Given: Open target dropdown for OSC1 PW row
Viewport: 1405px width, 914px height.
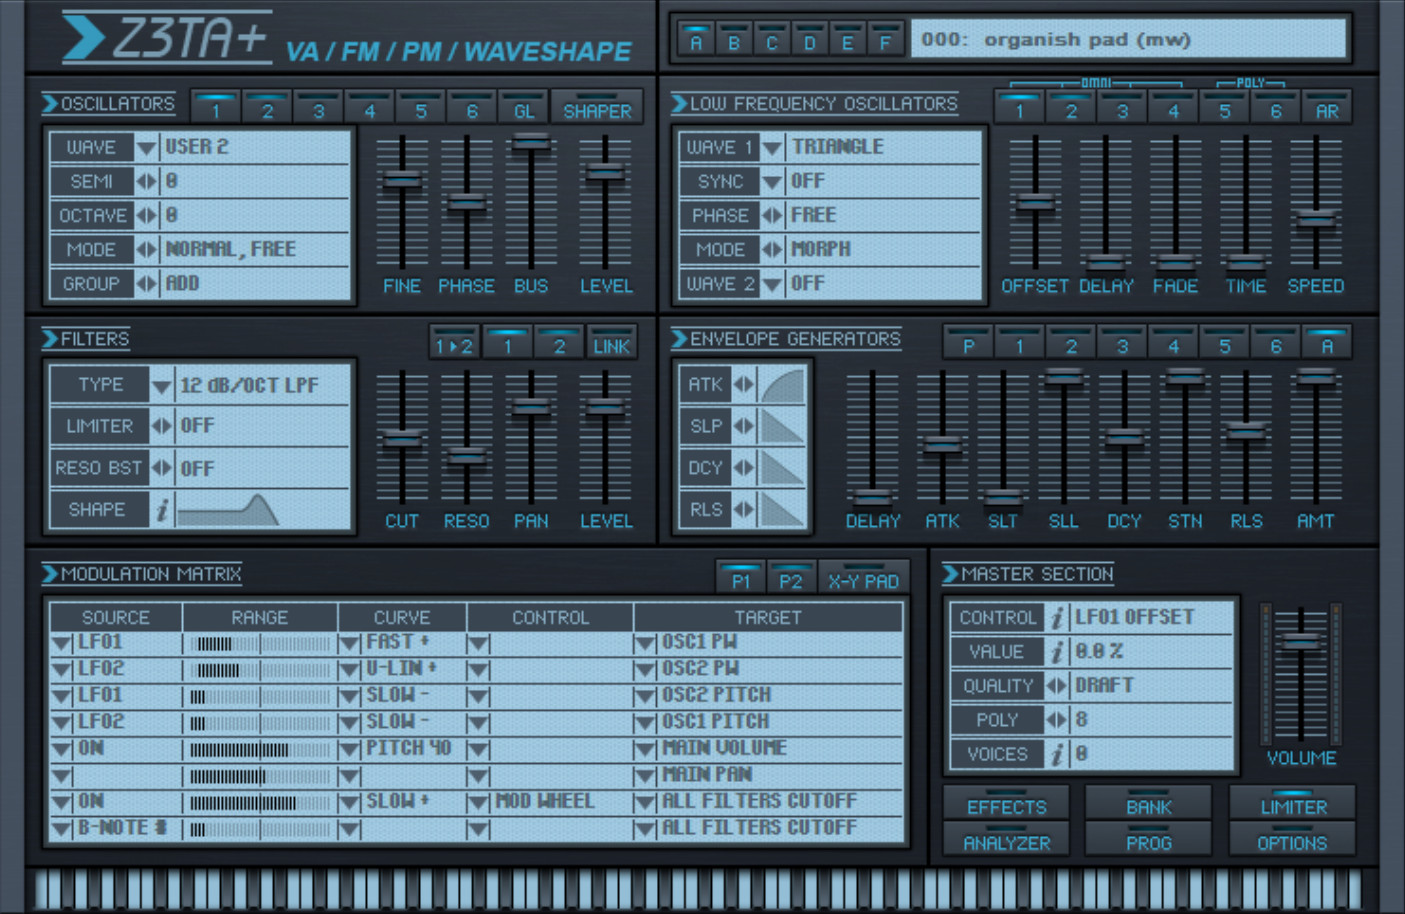Looking at the screenshot, I should [645, 643].
